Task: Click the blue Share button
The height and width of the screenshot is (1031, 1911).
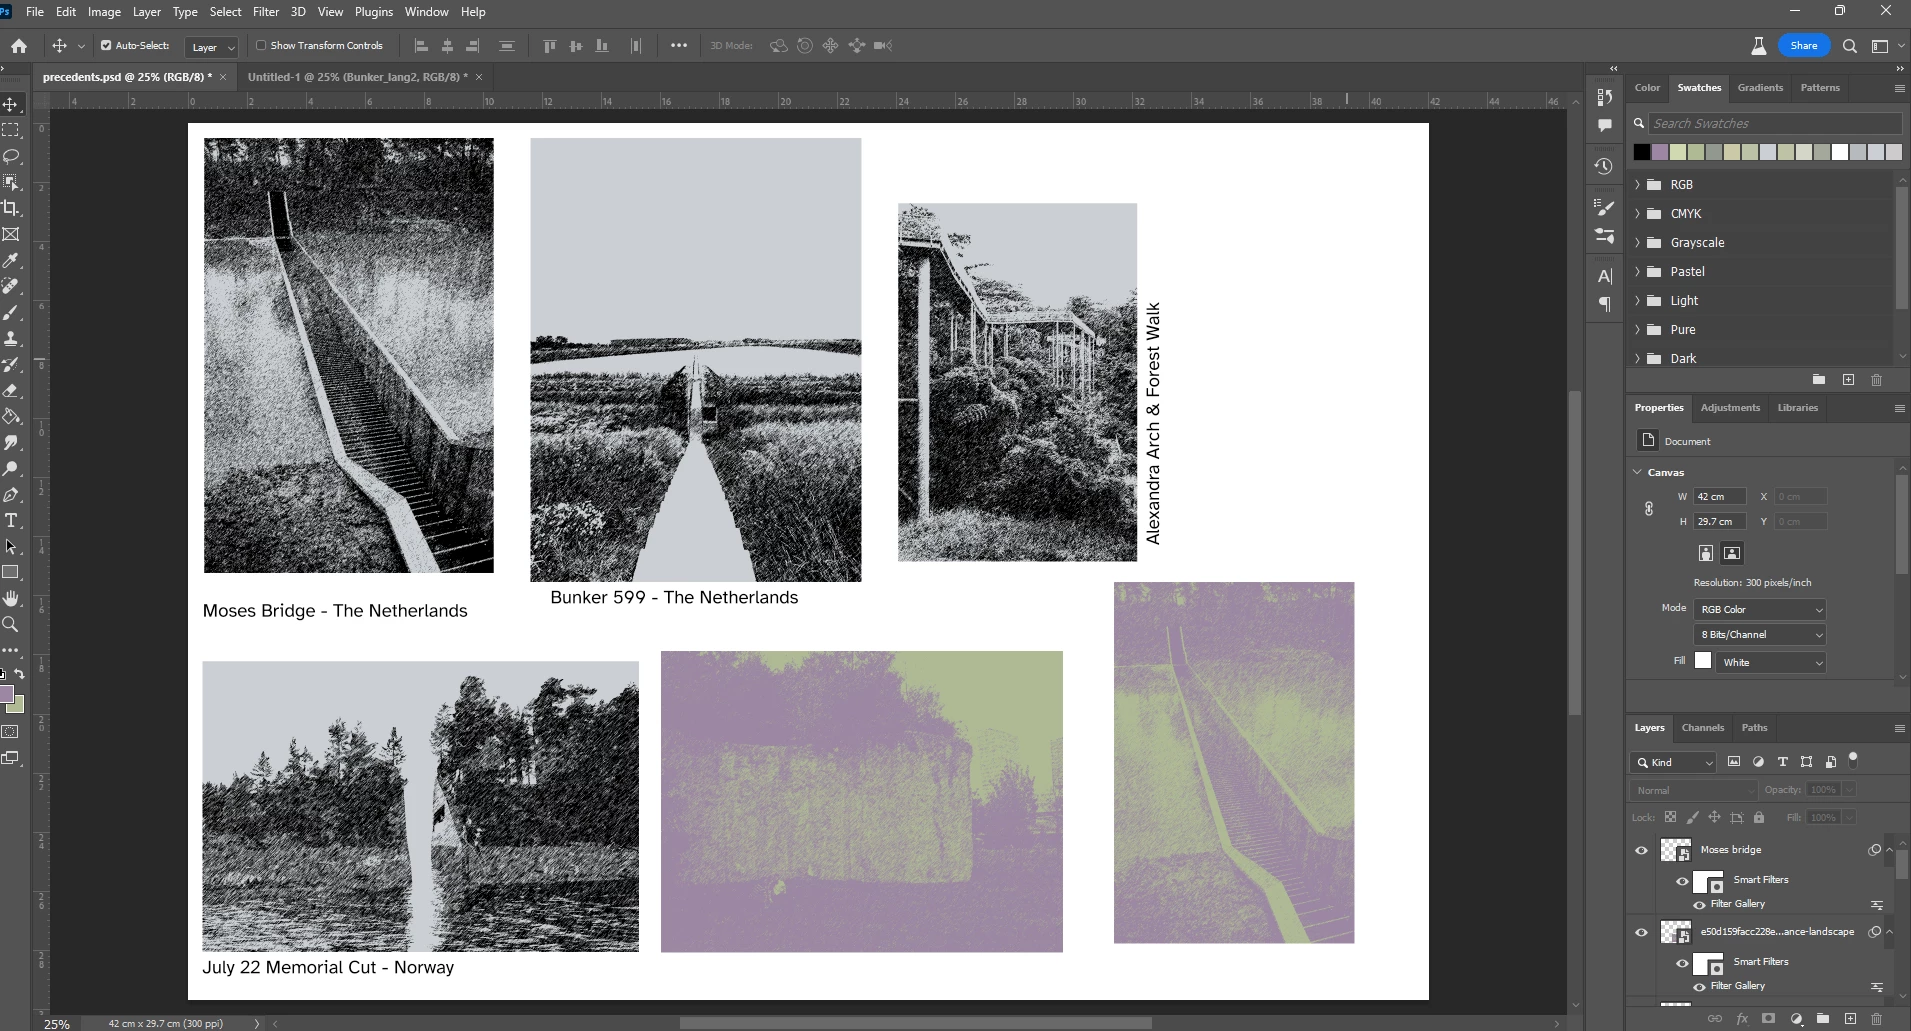Action: [1804, 46]
